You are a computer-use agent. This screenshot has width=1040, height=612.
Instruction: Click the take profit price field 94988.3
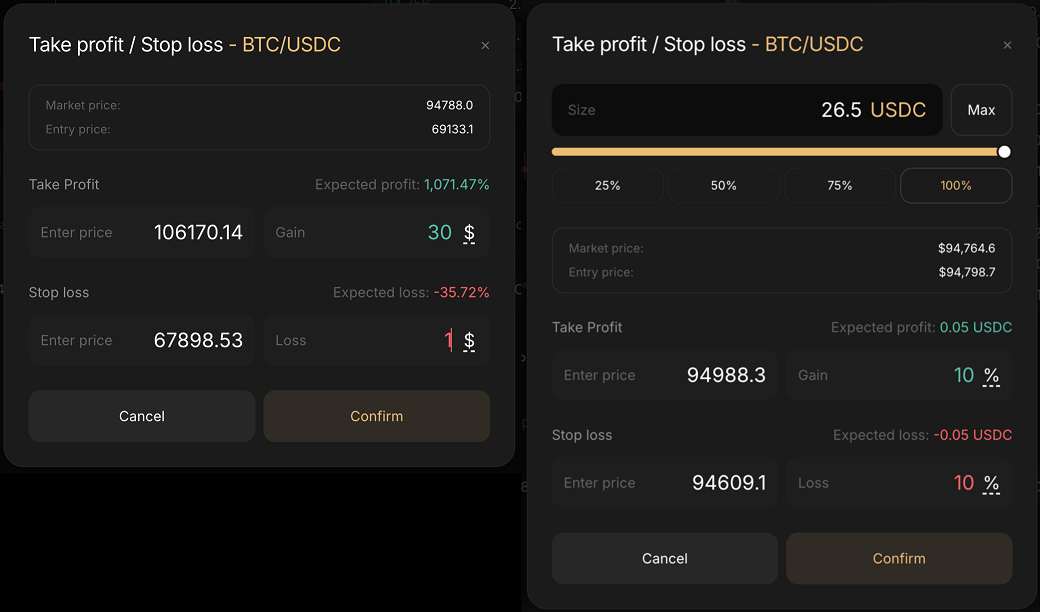coord(665,376)
